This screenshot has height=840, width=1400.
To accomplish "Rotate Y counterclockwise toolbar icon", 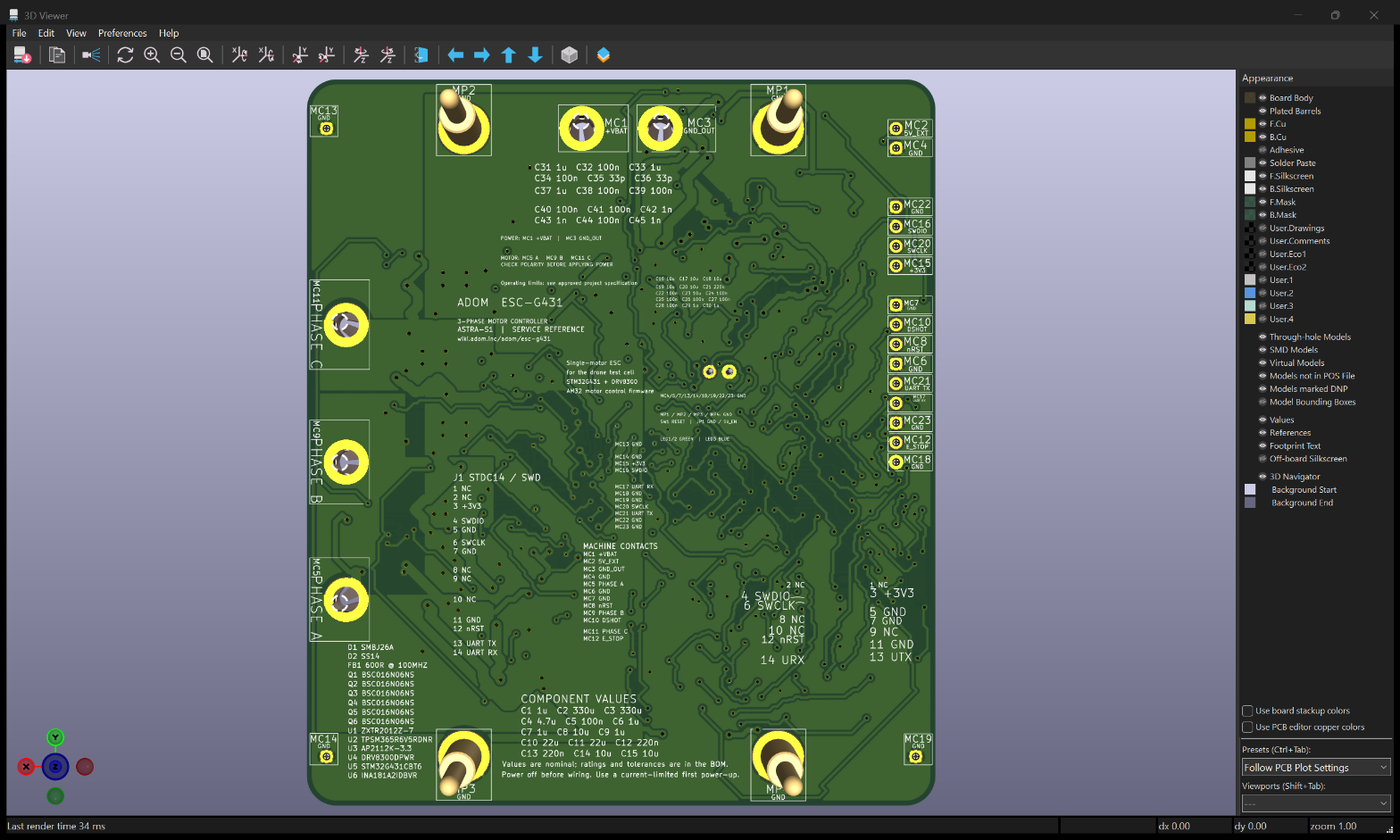I will [x=326, y=55].
